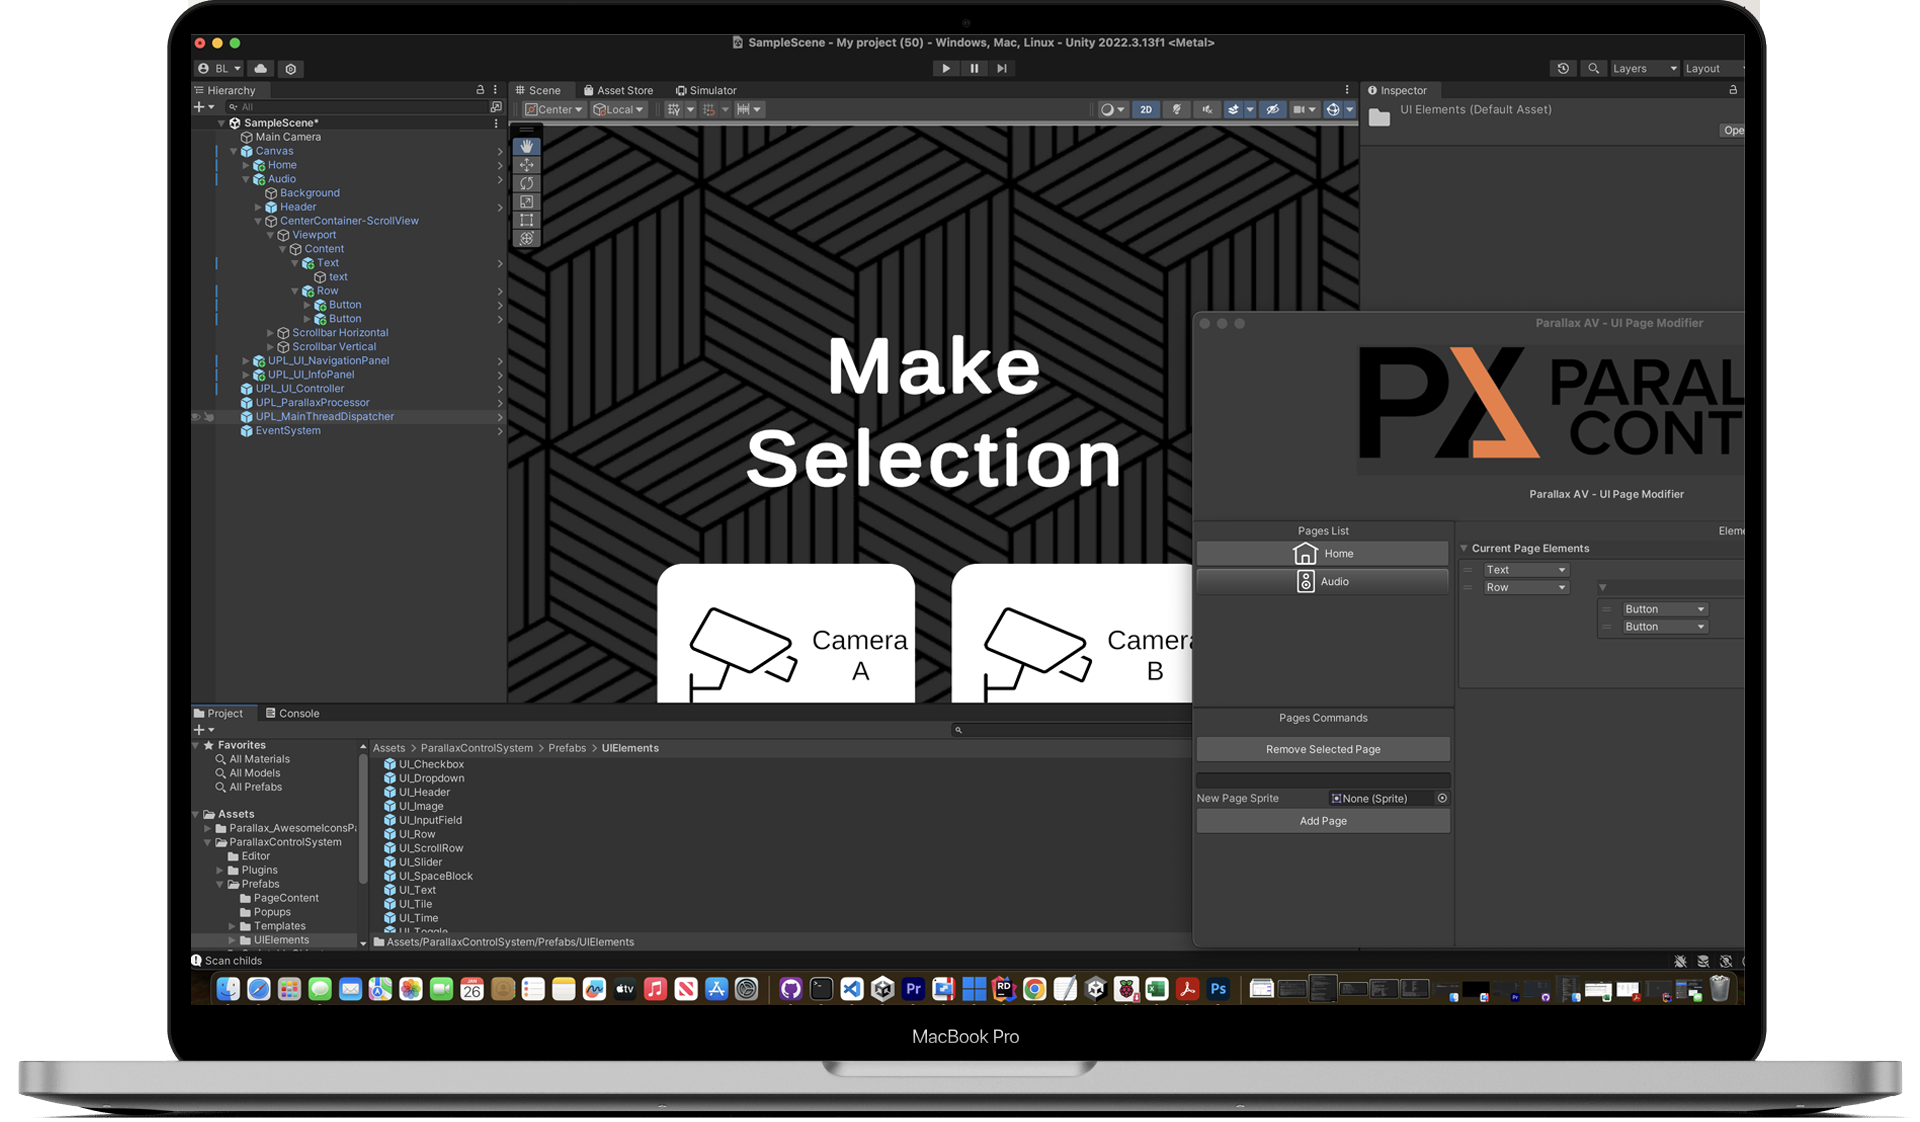Select the Move tool
Screen dimensions: 1920x1122
527,164
